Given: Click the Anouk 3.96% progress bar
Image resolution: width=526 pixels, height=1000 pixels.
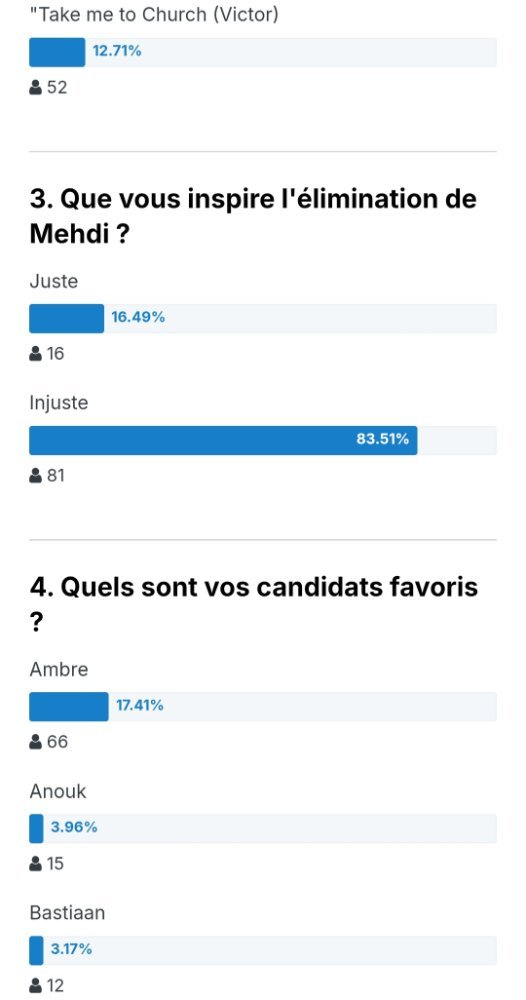Looking at the screenshot, I should coord(263,828).
